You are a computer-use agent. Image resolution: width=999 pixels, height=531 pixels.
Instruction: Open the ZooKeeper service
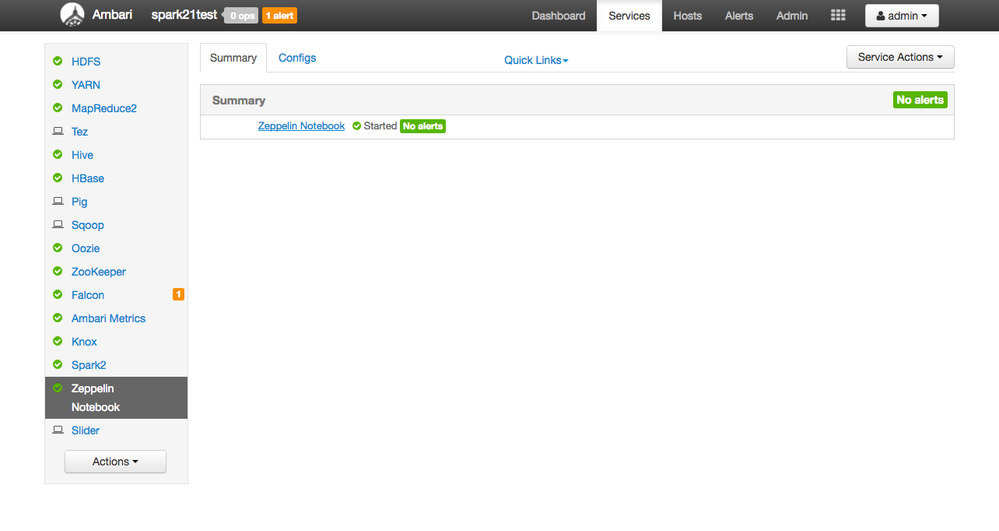coord(99,272)
